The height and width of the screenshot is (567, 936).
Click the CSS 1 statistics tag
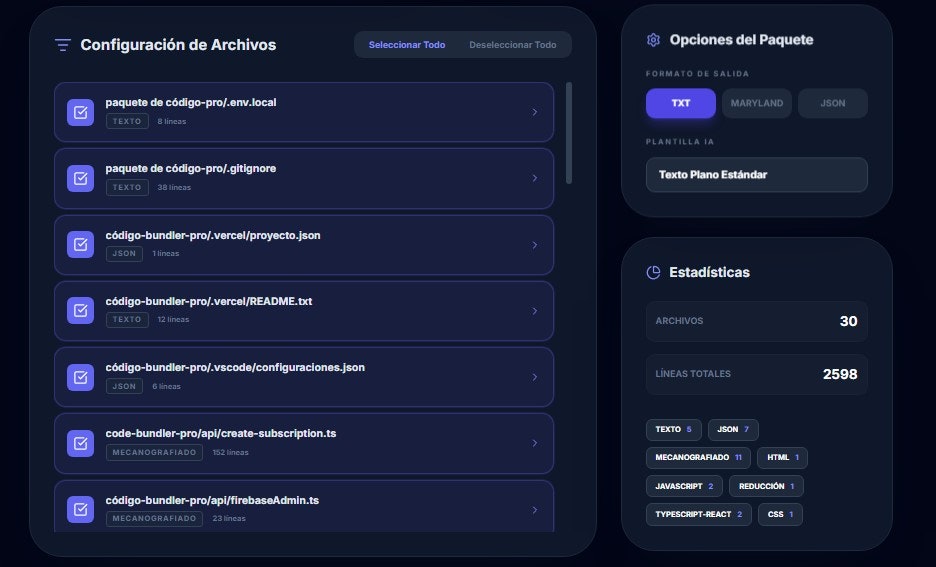[780, 514]
